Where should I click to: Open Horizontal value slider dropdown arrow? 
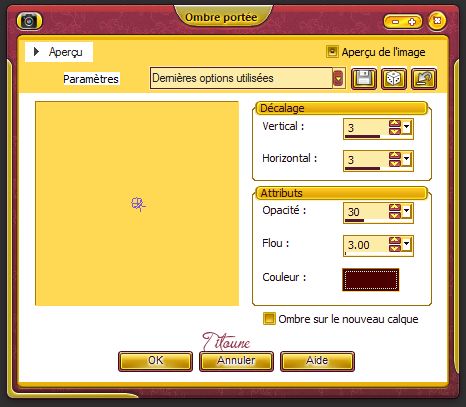(406, 159)
